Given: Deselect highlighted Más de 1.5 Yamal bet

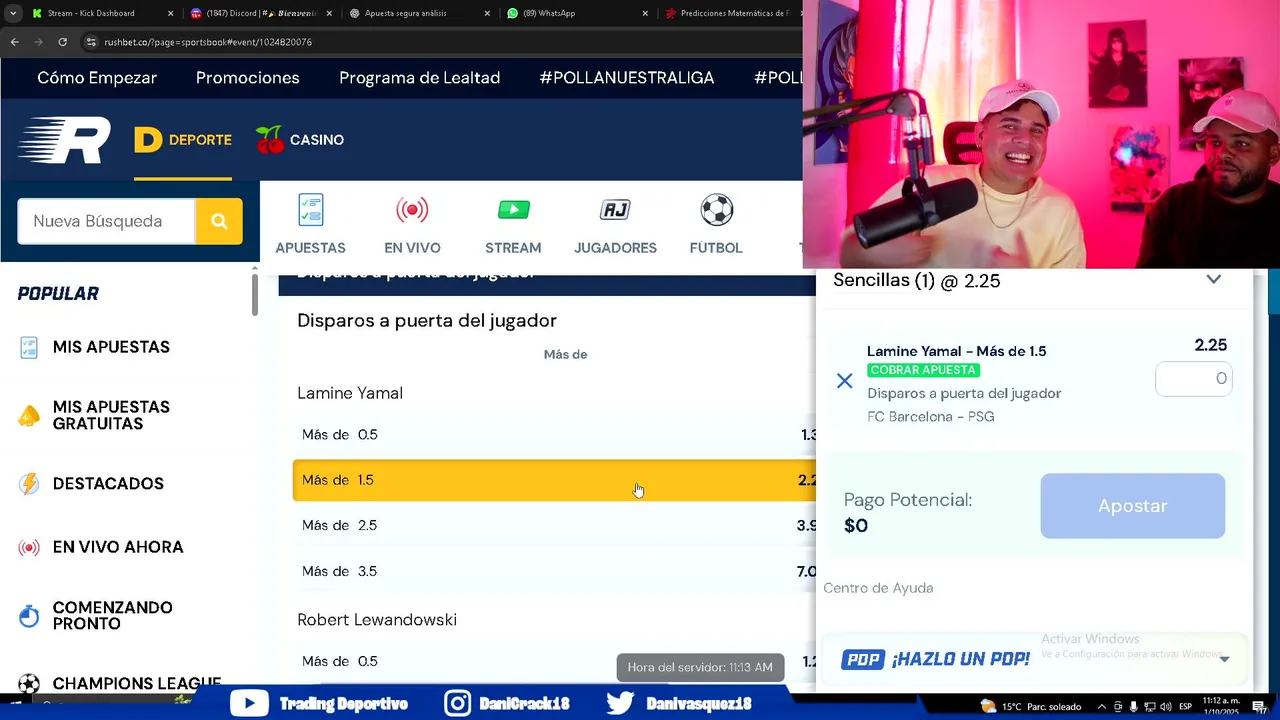Looking at the screenshot, I should coord(556,480).
